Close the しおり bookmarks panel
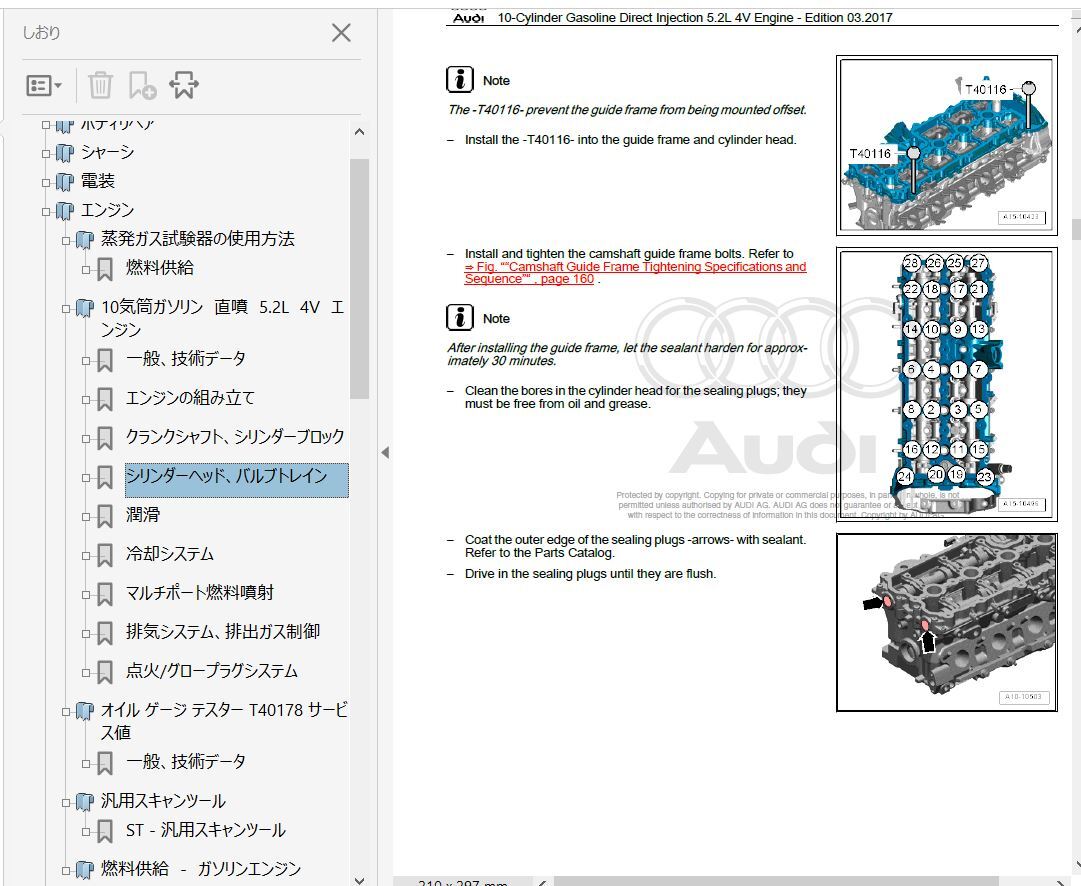1081x886 pixels. [341, 32]
